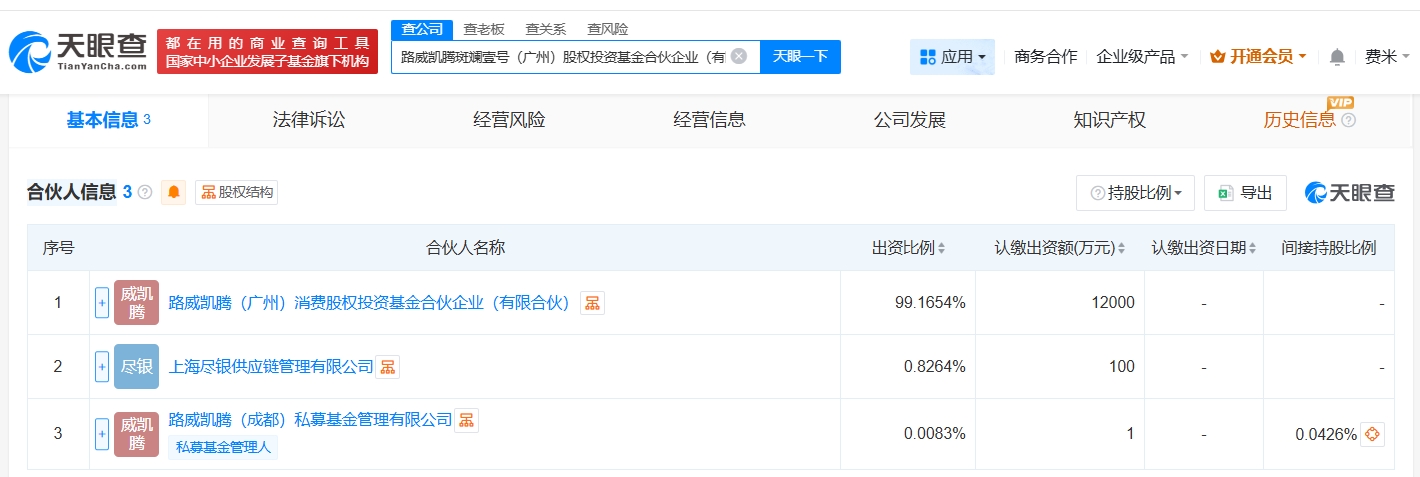Expand row 1 partner with plus button
Screen dimensions: 1420x477
coord(102,303)
